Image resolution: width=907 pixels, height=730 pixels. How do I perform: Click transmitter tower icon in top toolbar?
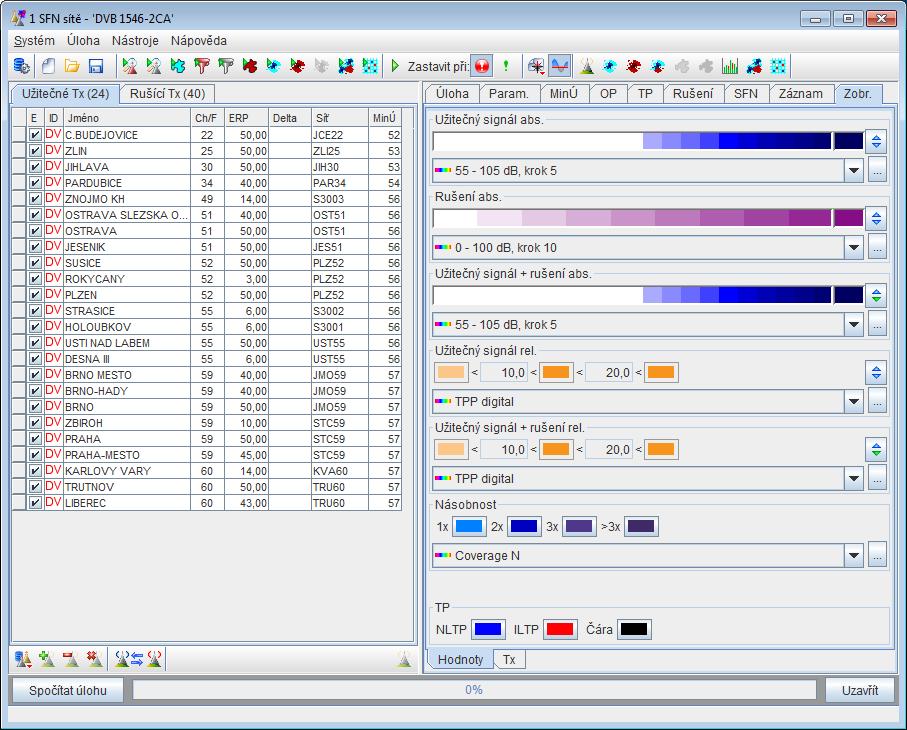click(x=587, y=66)
